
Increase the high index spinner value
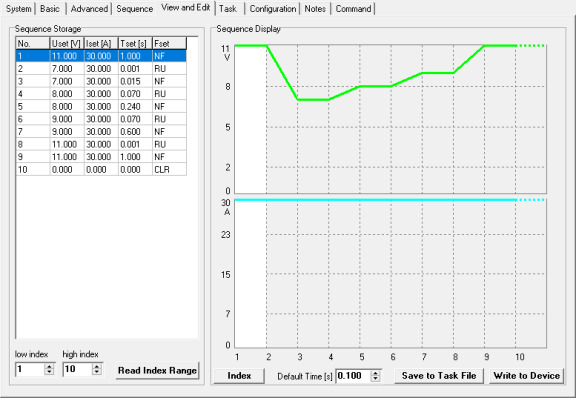pyautogui.click(x=97, y=366)
